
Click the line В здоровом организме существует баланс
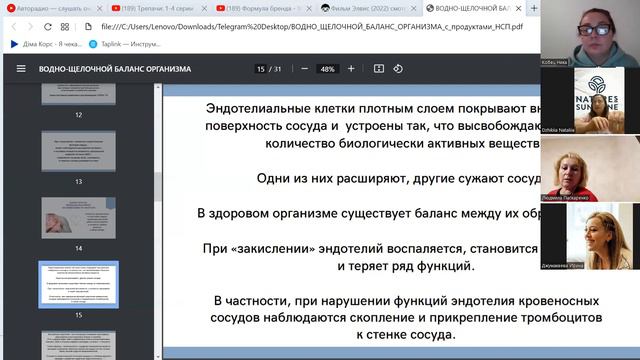point(369,213)
